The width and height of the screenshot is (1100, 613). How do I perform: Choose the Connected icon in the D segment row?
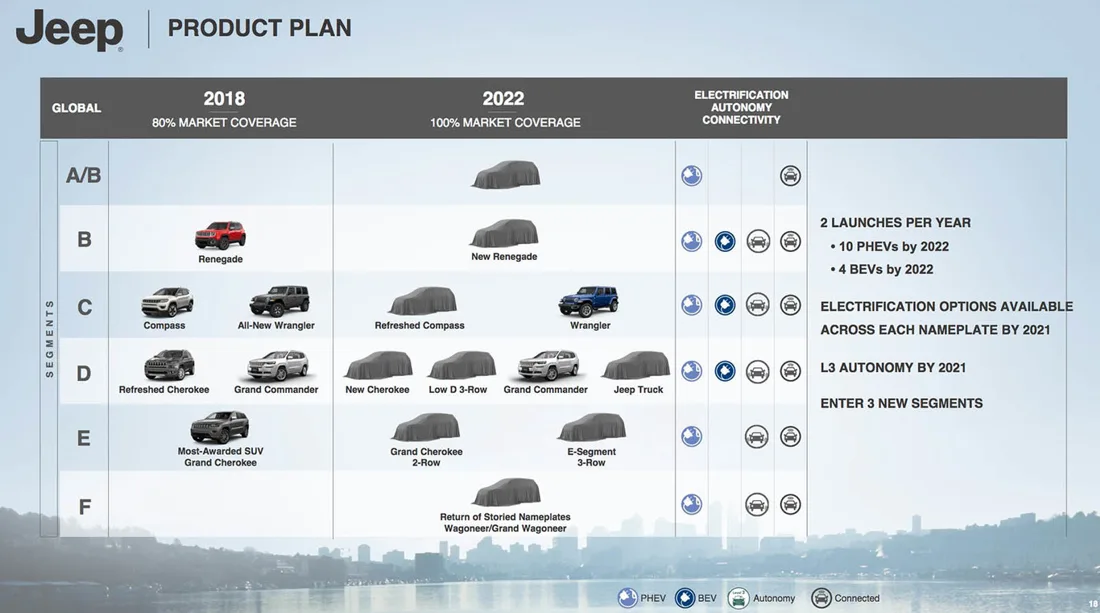(790, 371)
